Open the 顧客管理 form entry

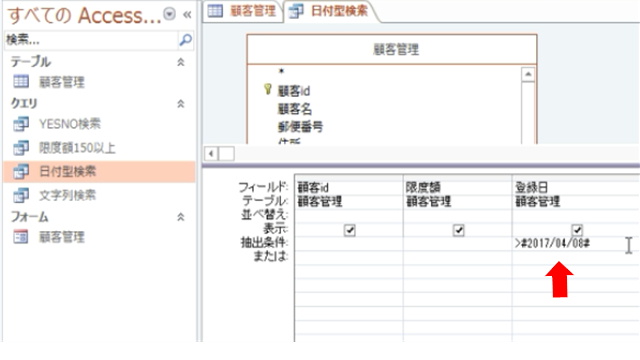(x=62, y=237)
